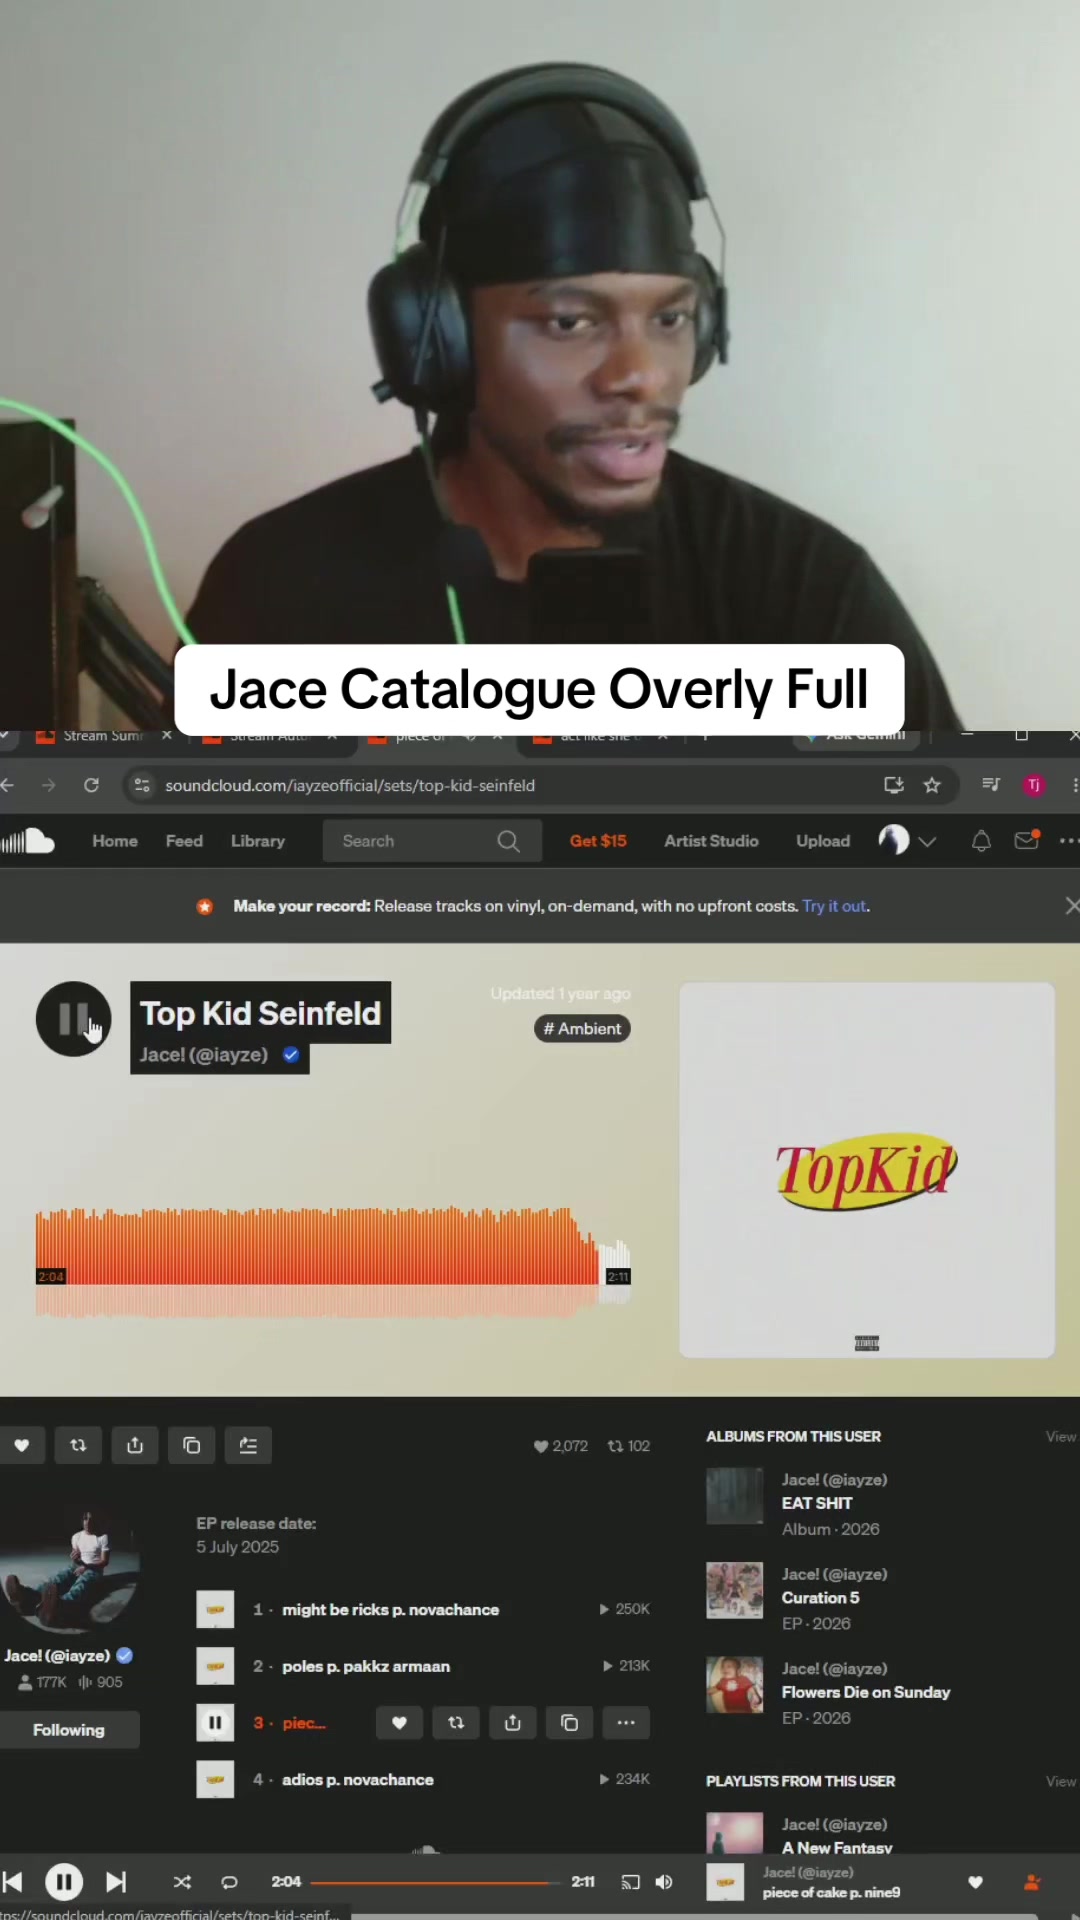Click install app icon in address bar
The width and height of the screenshot is (1080, 1920).
[x=894, y=785]
